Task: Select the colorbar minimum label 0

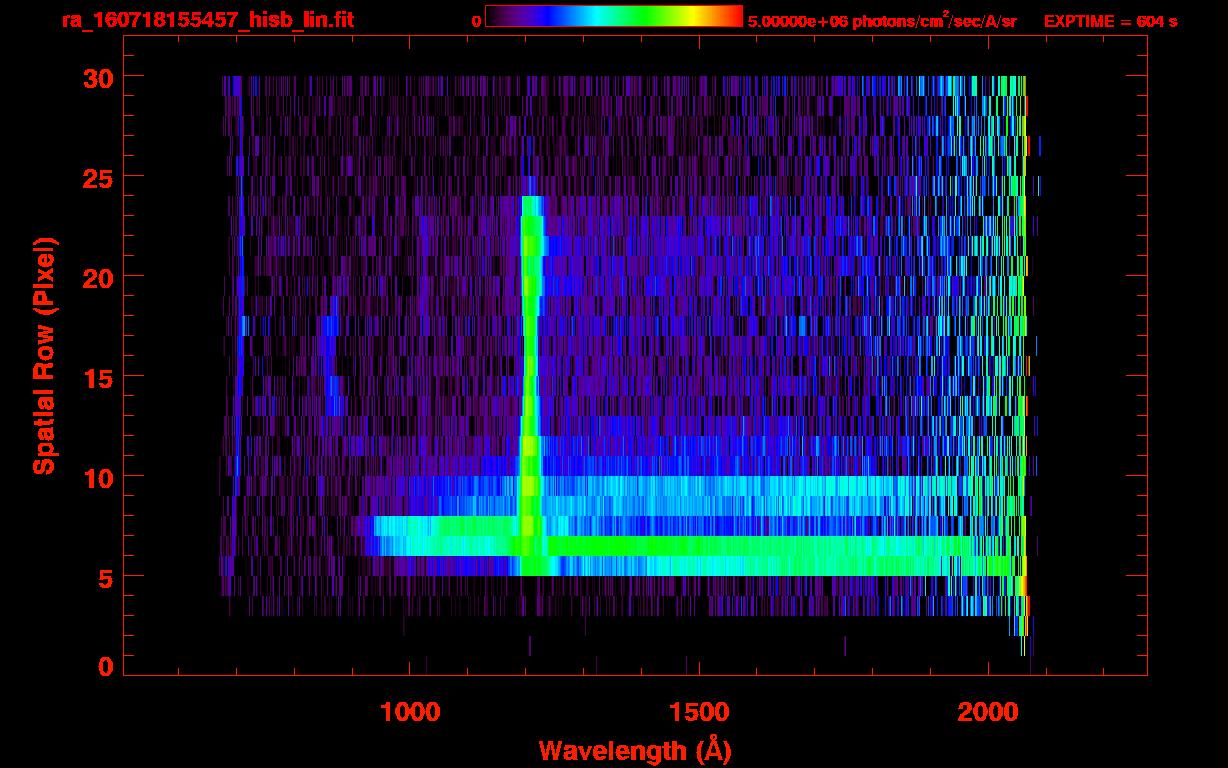Action: click(476, 21)
